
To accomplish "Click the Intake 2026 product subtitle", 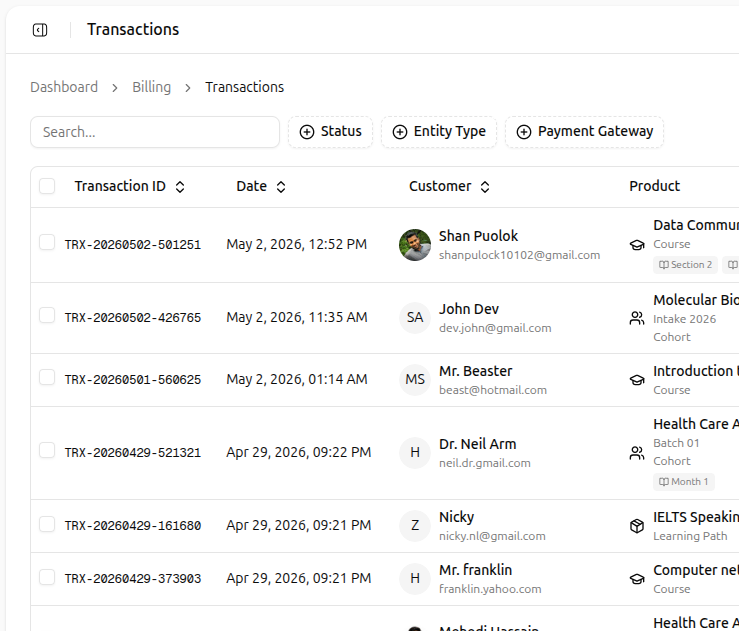I will tap(684, 320).
